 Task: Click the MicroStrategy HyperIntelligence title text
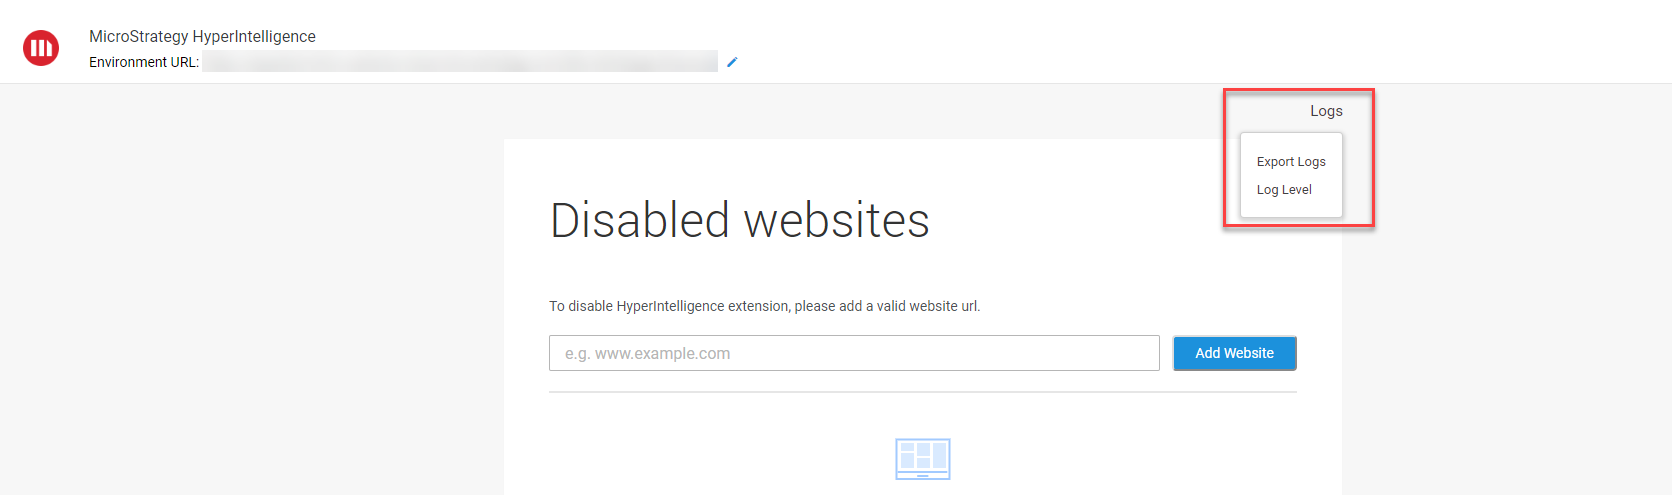pos(202,36)
